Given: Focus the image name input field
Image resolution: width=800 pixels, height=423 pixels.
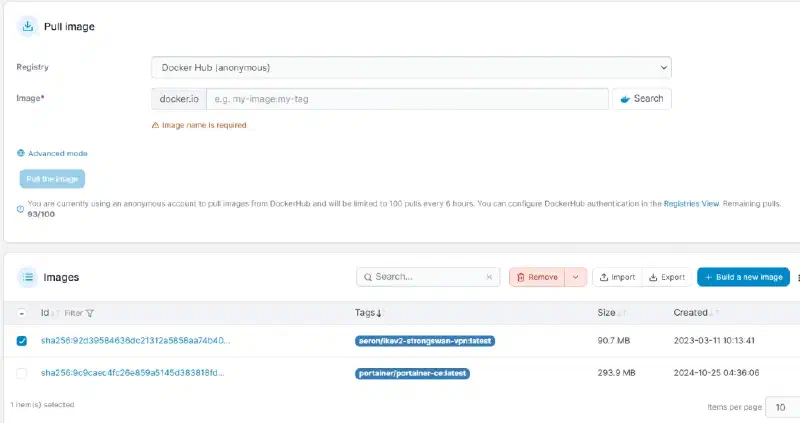Looking at the screenshot, I should (x=407, y=99).
